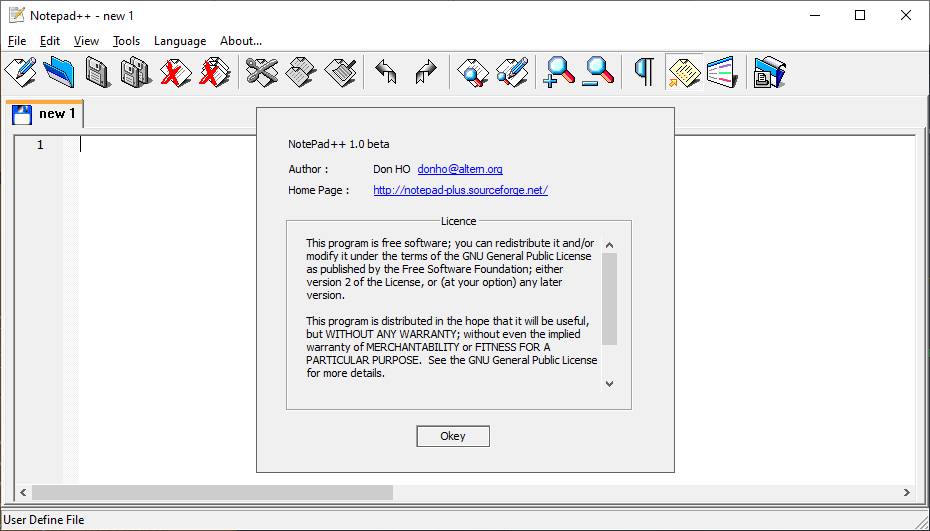Screen dimensions: 930x531
Task: Click the New file toolbar icon
Action: (20, 72)
